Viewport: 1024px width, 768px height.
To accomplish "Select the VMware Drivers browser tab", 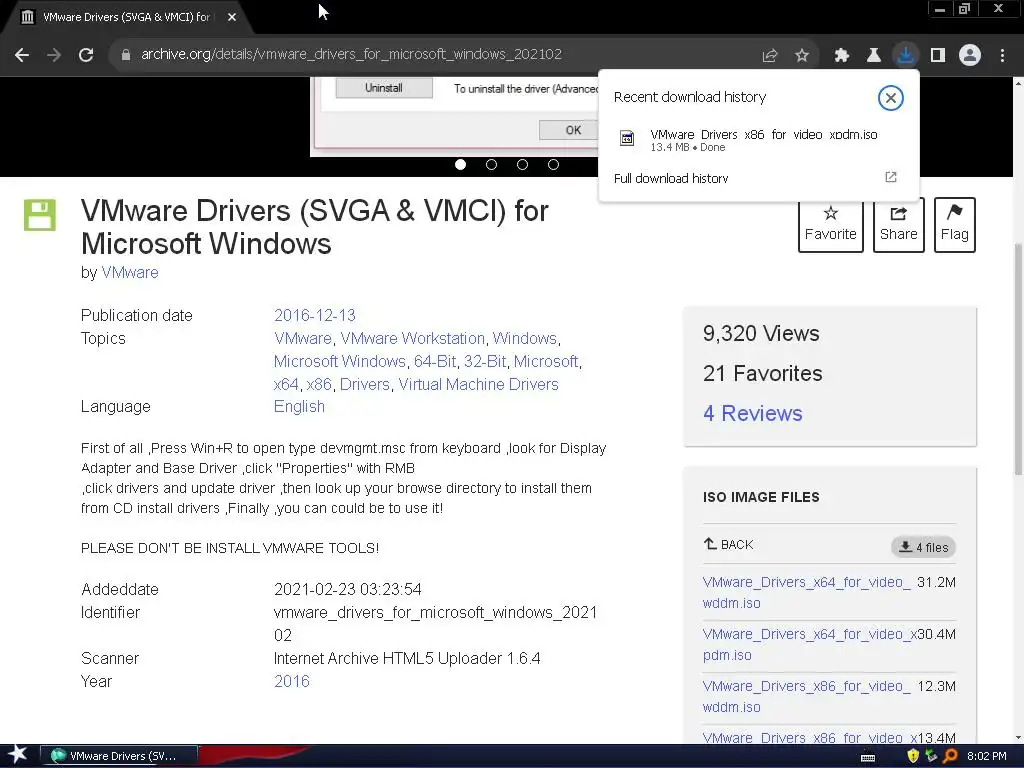I will point(127,17).
